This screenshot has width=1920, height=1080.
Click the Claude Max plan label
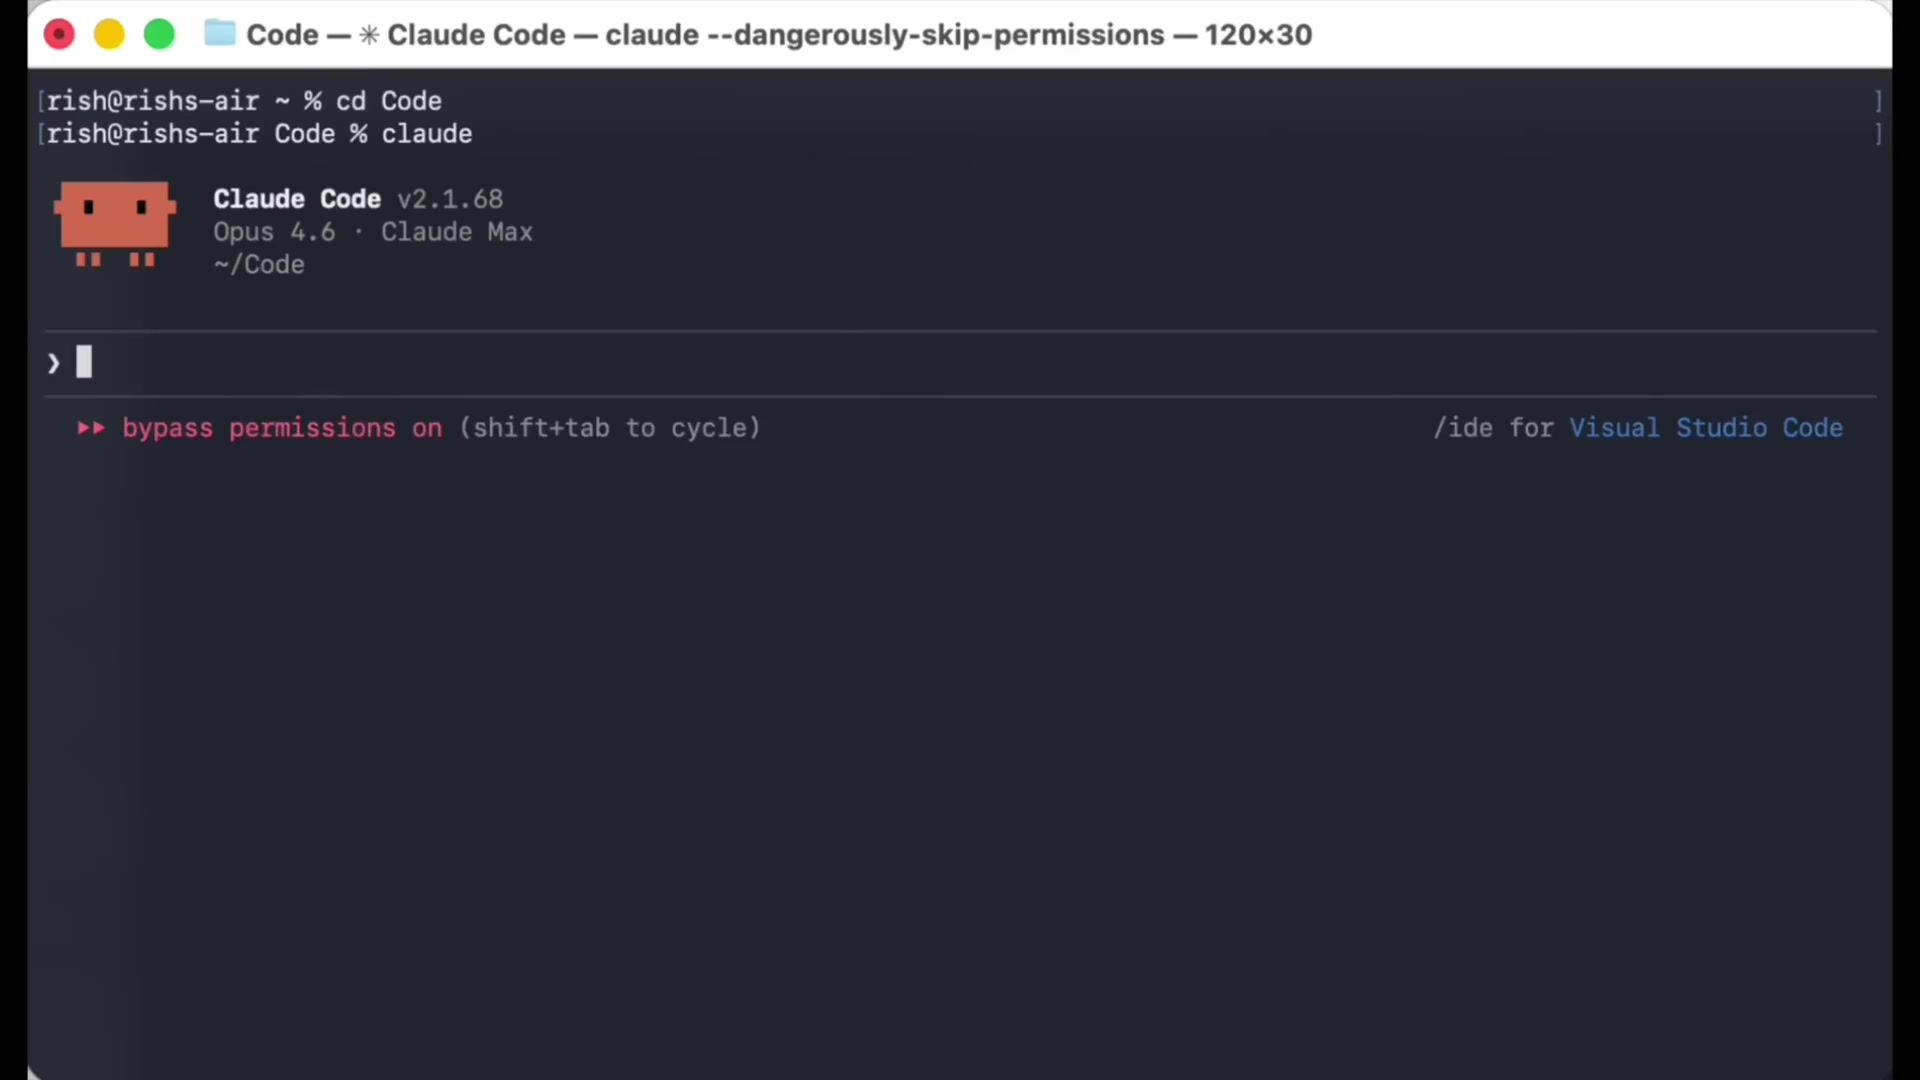tap(456, 232)
